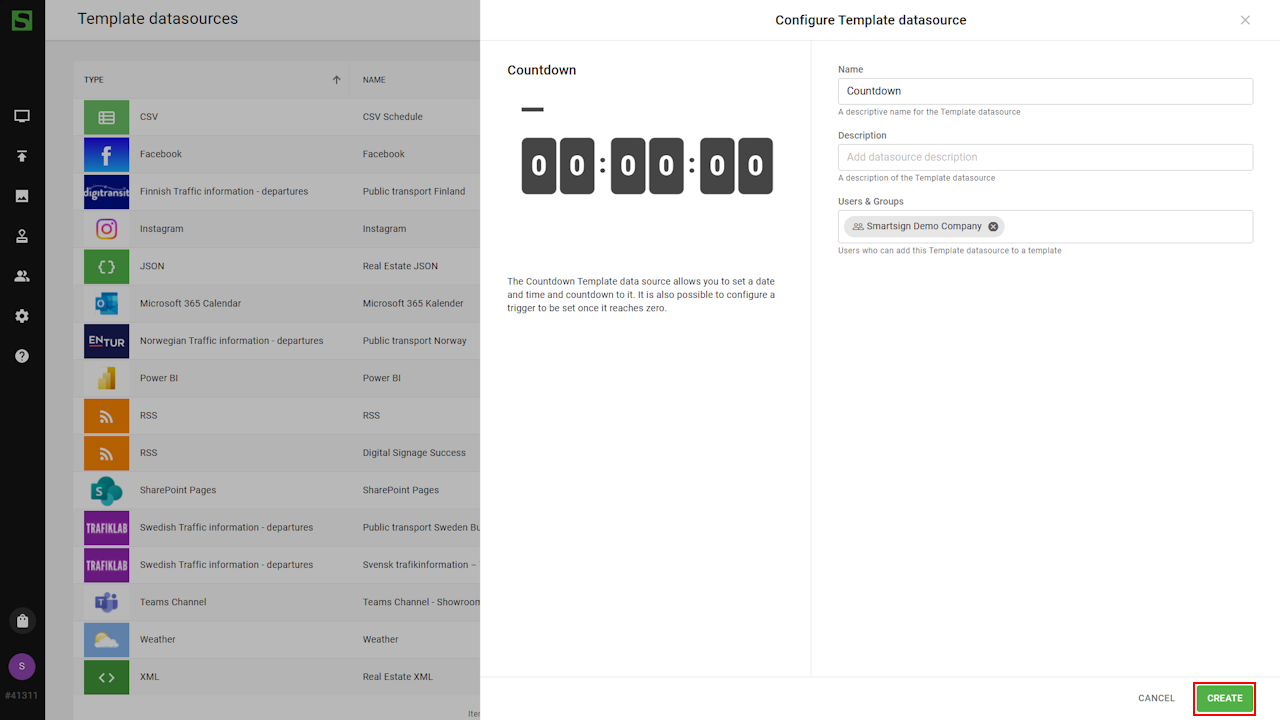Sort the list by Type column arrow
The height and width of the screenshot is (720, 1280).
336,80
